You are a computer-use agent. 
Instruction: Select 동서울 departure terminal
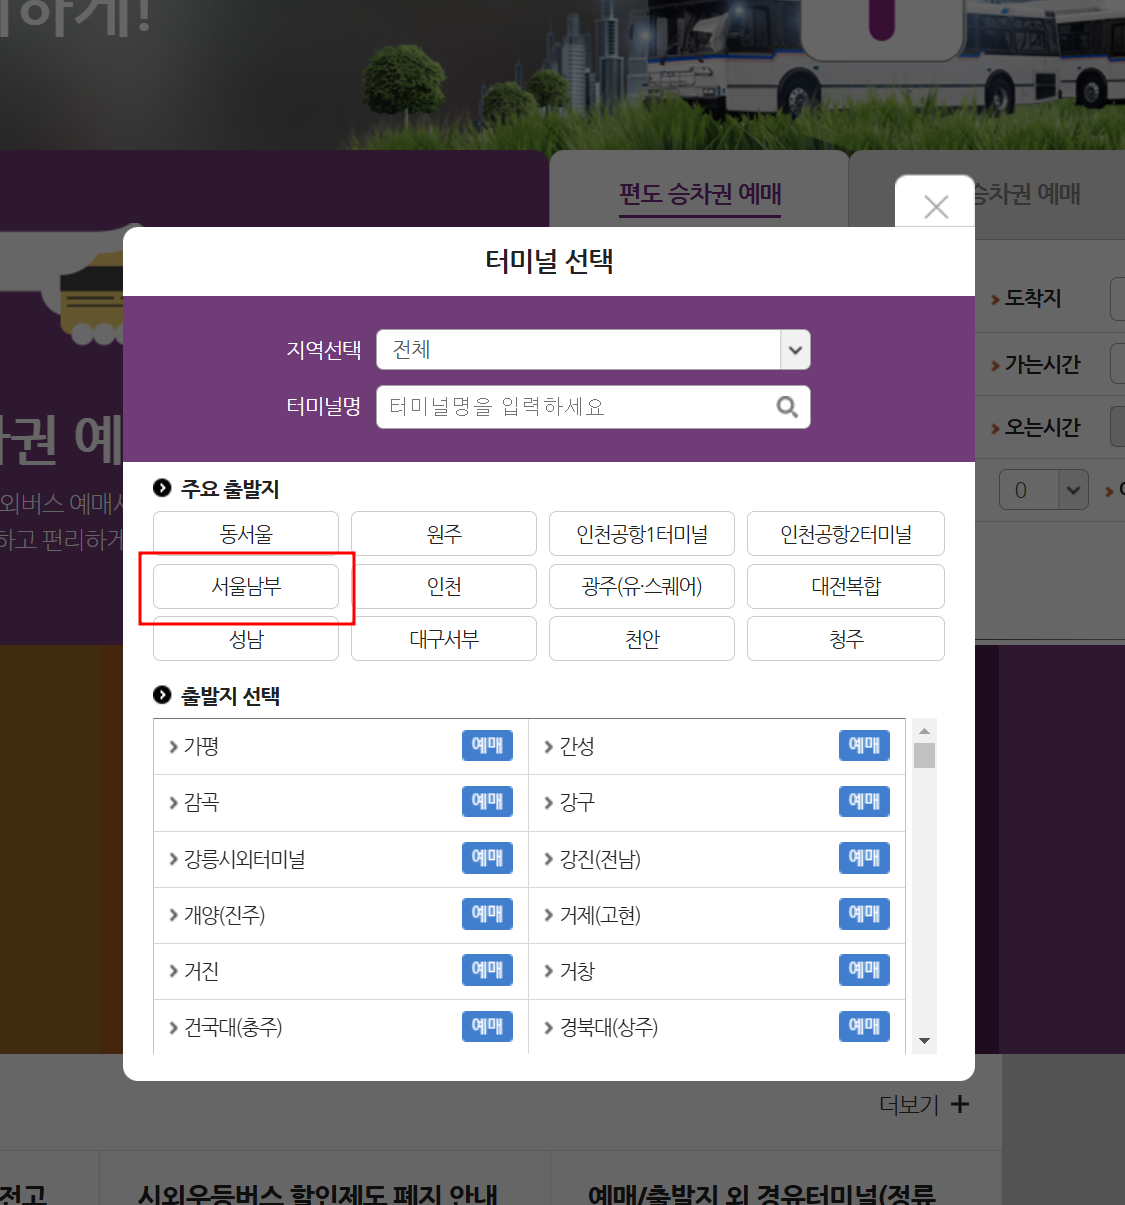(x=246, y=534)
